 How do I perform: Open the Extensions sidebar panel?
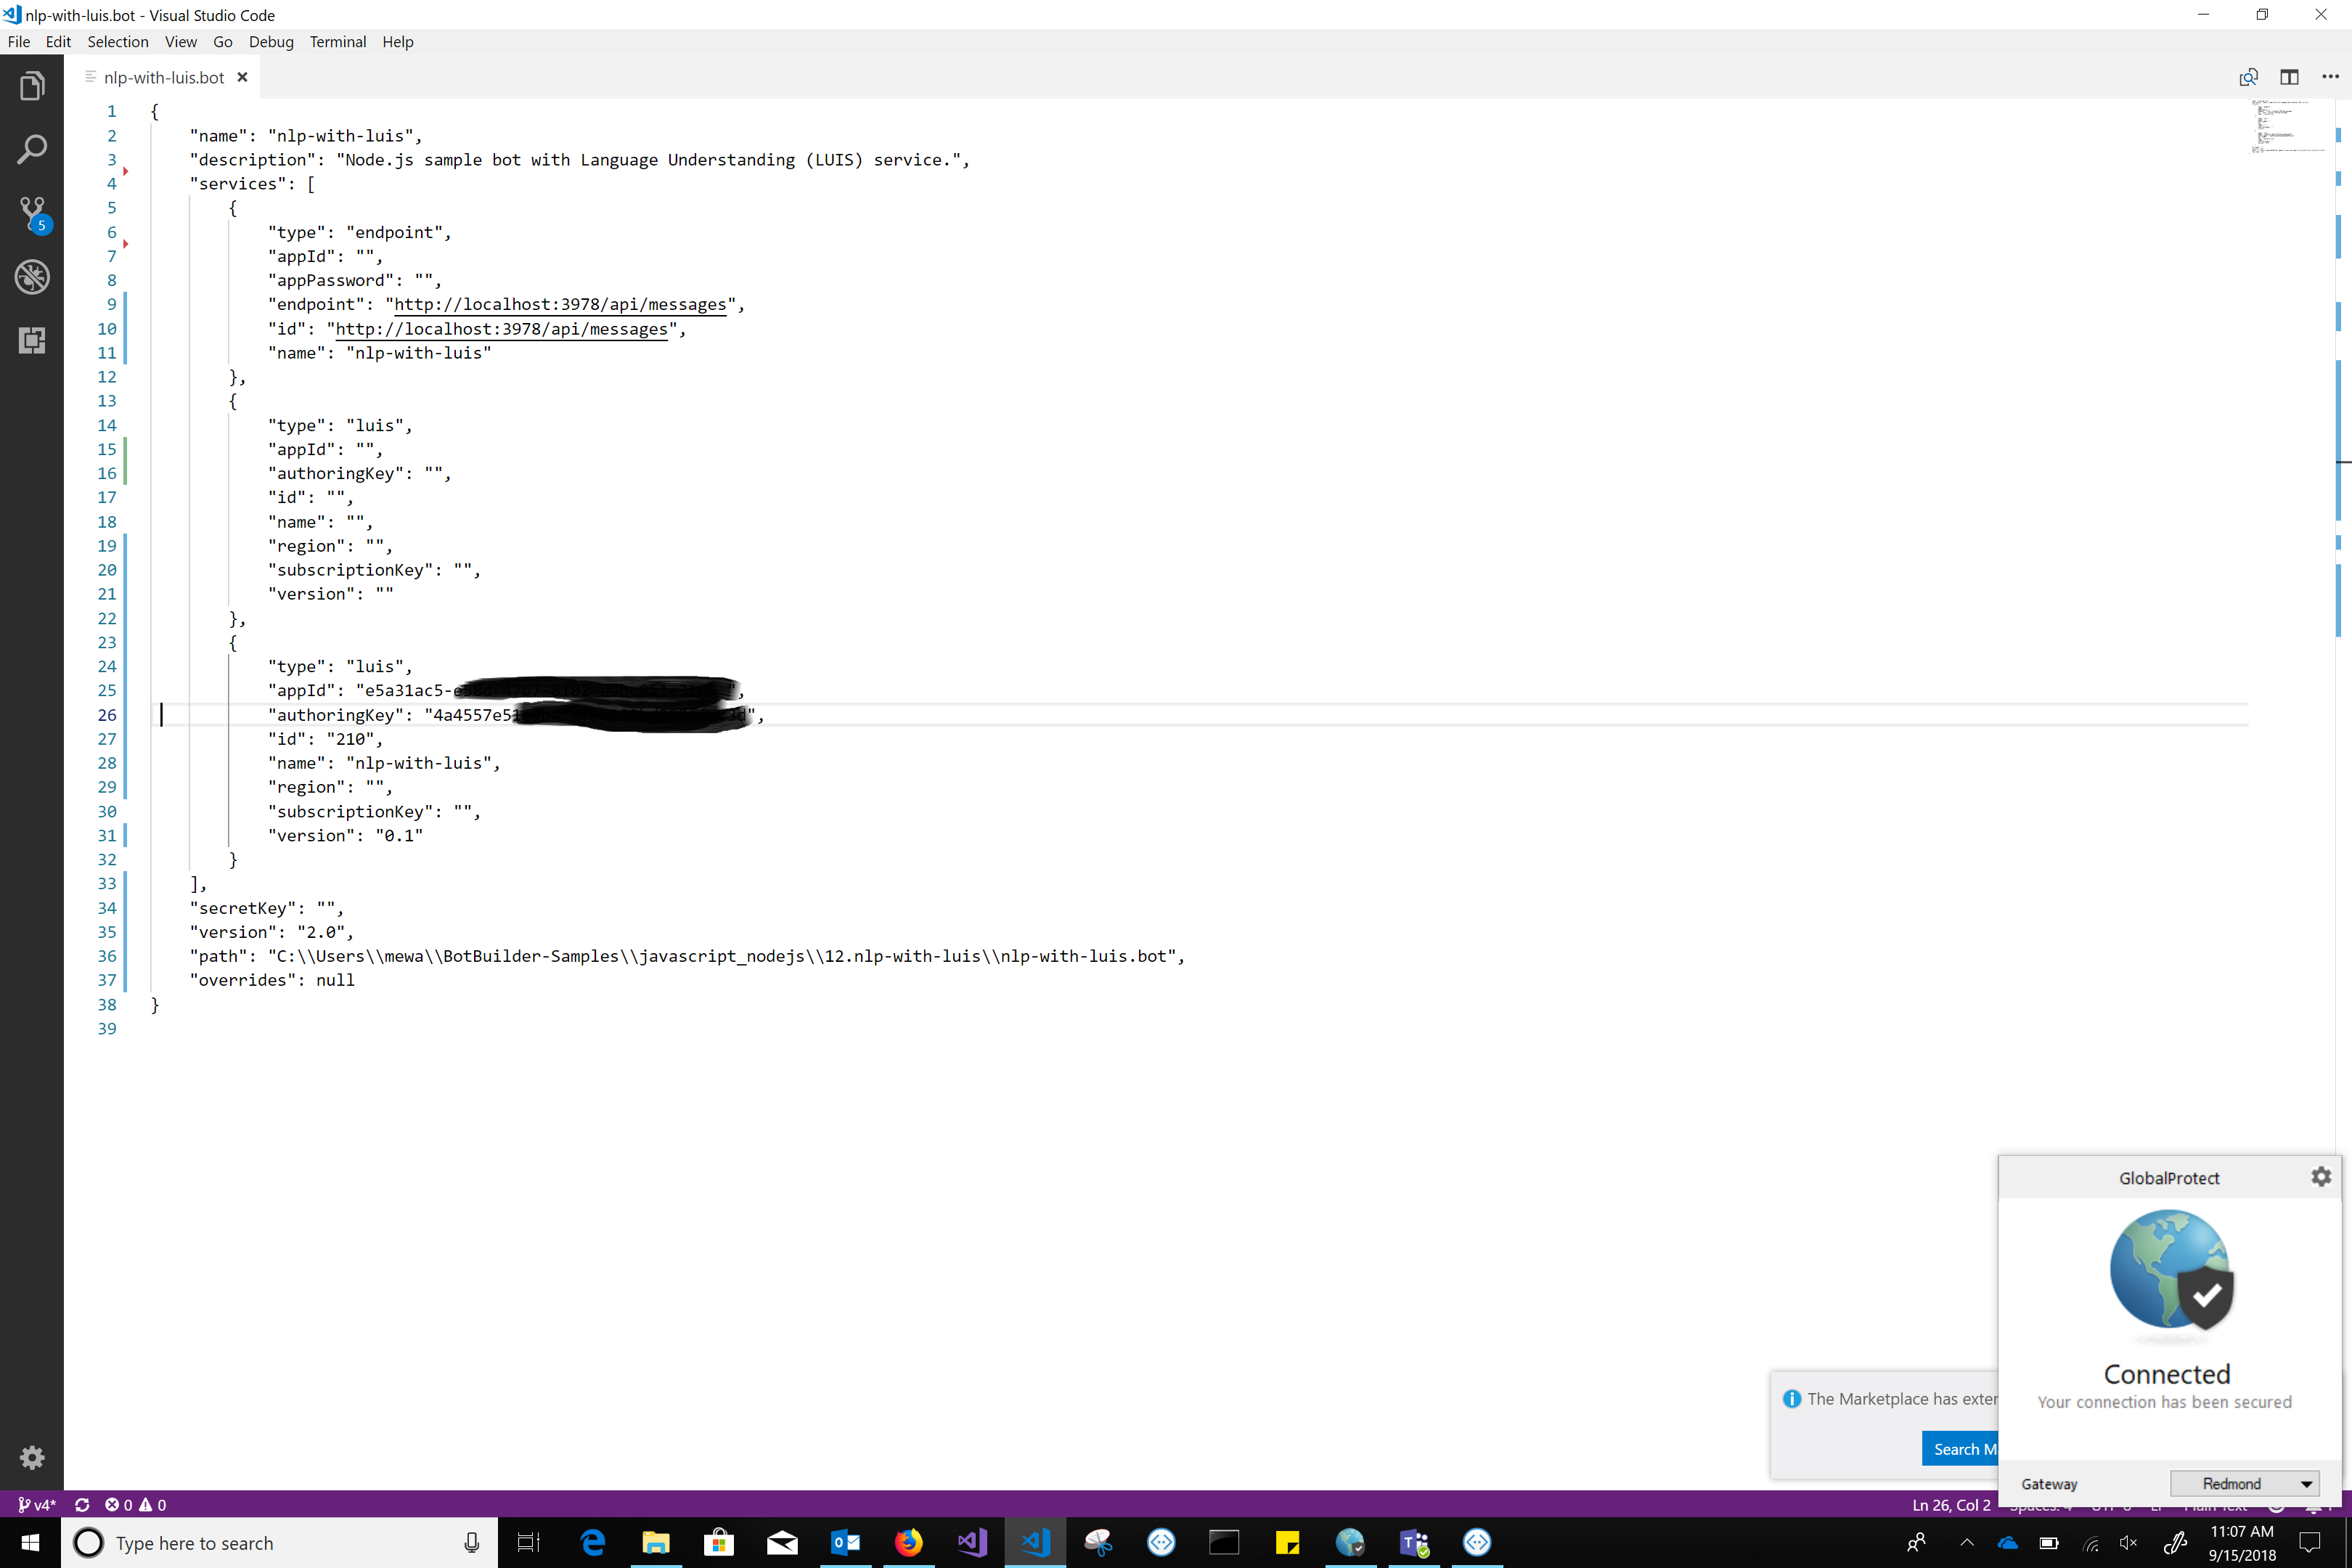point(33,341)
